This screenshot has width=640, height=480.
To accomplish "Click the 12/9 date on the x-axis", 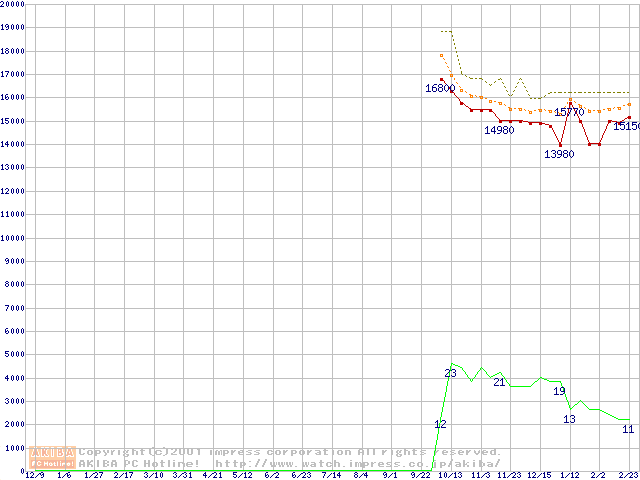I will tap(34, 476).
